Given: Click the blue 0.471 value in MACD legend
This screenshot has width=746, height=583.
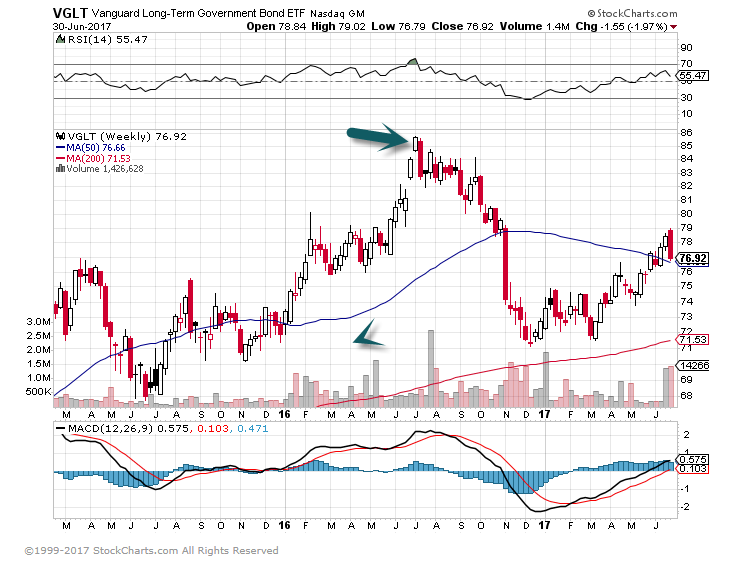Looking at the screenshot, I should (x=253, y=429).
